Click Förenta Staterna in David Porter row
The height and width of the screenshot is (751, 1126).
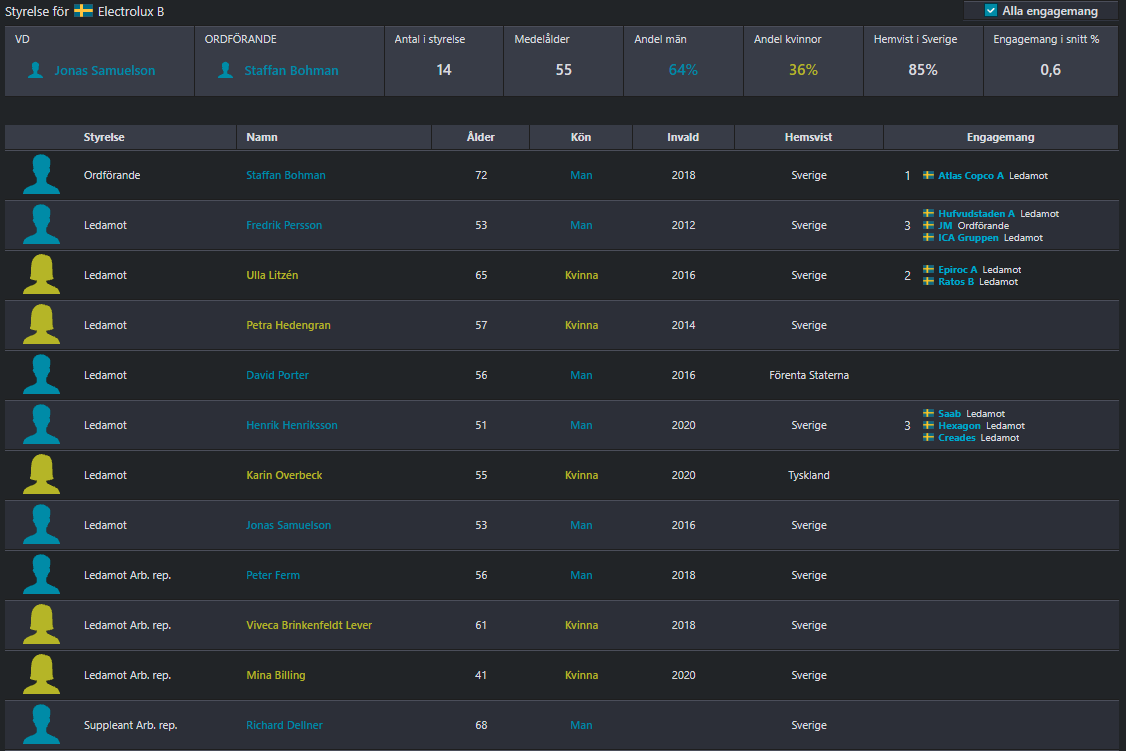click(x=809, y=375)
